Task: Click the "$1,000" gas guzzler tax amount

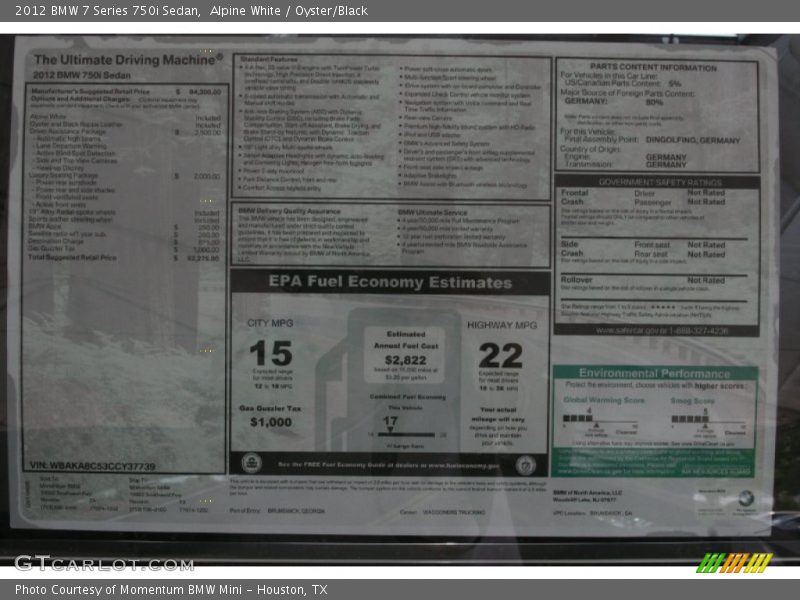Action: (271, 422)
